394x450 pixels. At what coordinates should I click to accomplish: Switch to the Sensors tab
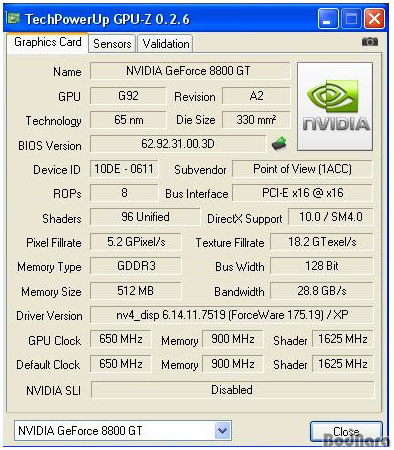(x=112, y=44)
